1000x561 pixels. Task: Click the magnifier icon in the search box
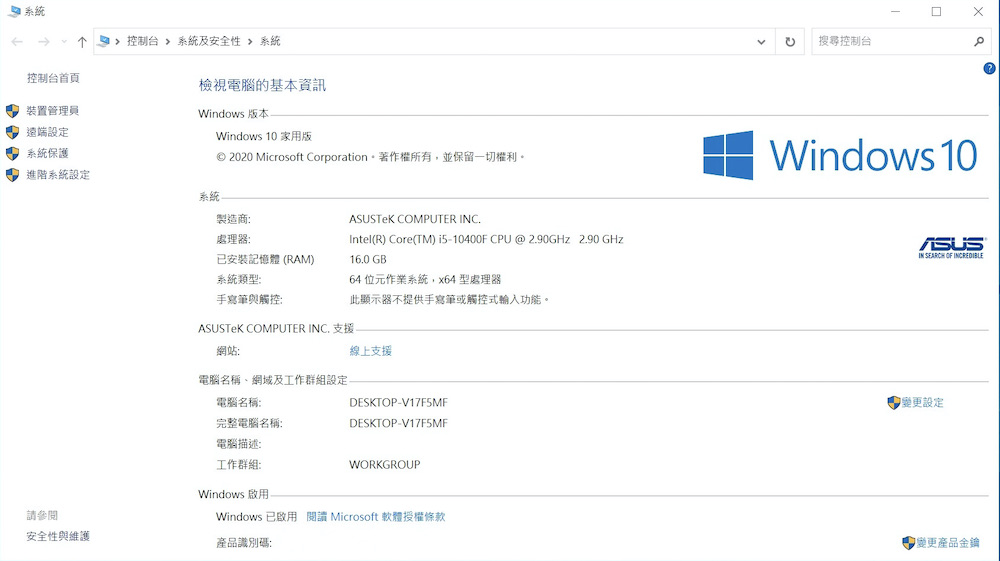point(979,42)
